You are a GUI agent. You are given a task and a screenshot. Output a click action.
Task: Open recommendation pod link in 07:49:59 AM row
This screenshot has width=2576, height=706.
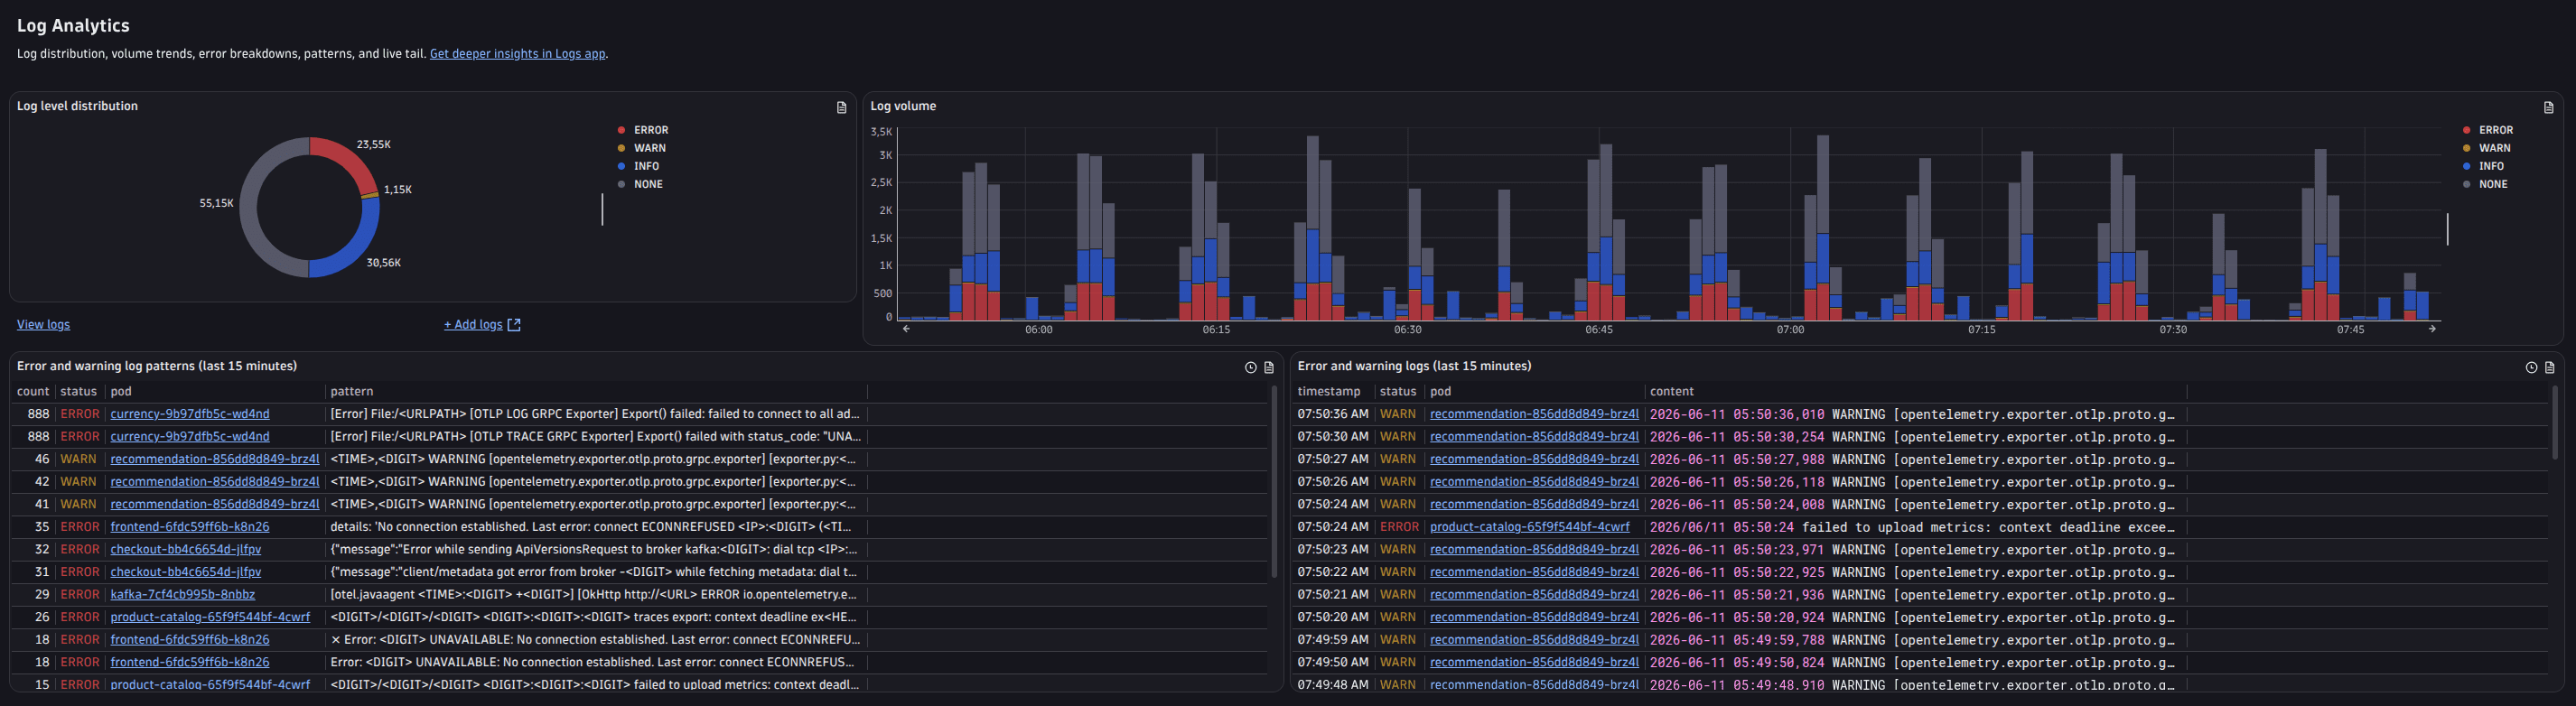pos(1535,640)
